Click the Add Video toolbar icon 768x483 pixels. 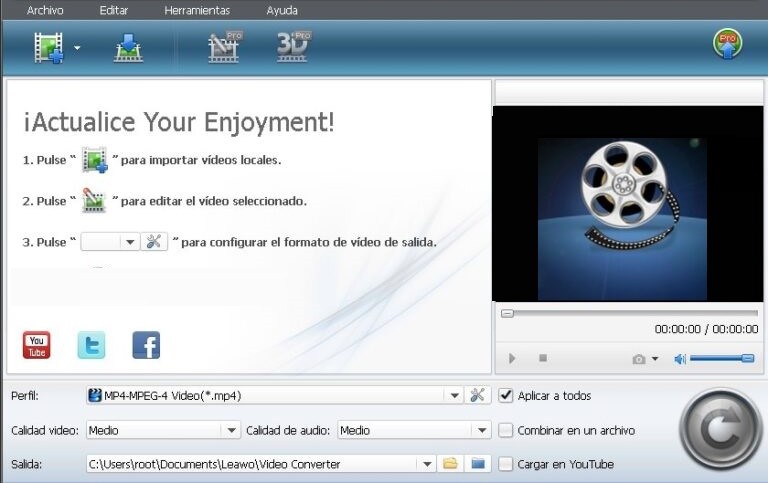(x=49, y=48)
